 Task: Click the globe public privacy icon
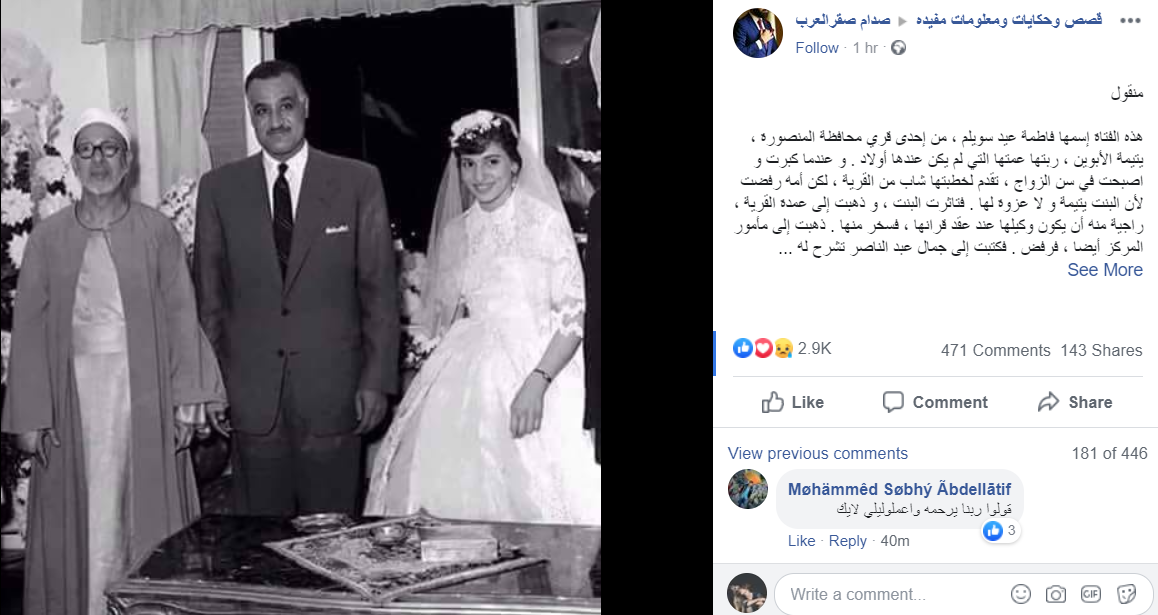coord(898,48)
